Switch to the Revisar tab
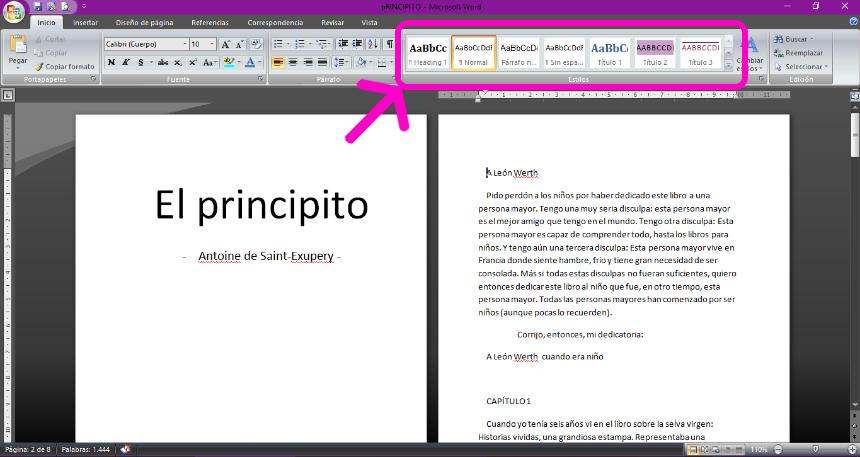 coord(332,22)
